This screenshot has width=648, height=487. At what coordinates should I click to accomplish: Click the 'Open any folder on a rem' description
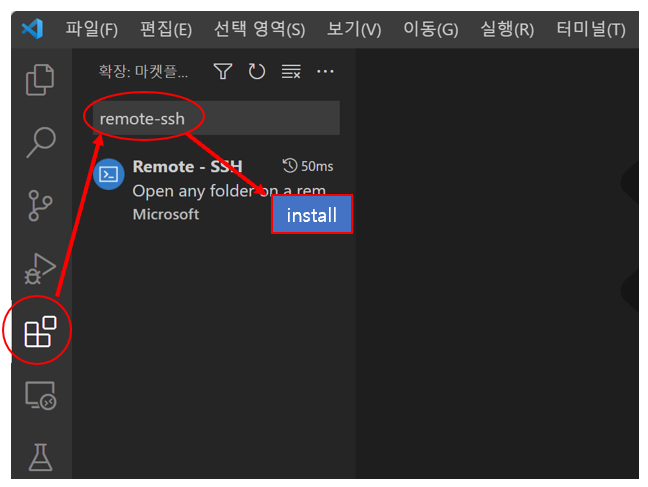pos(229,191)
